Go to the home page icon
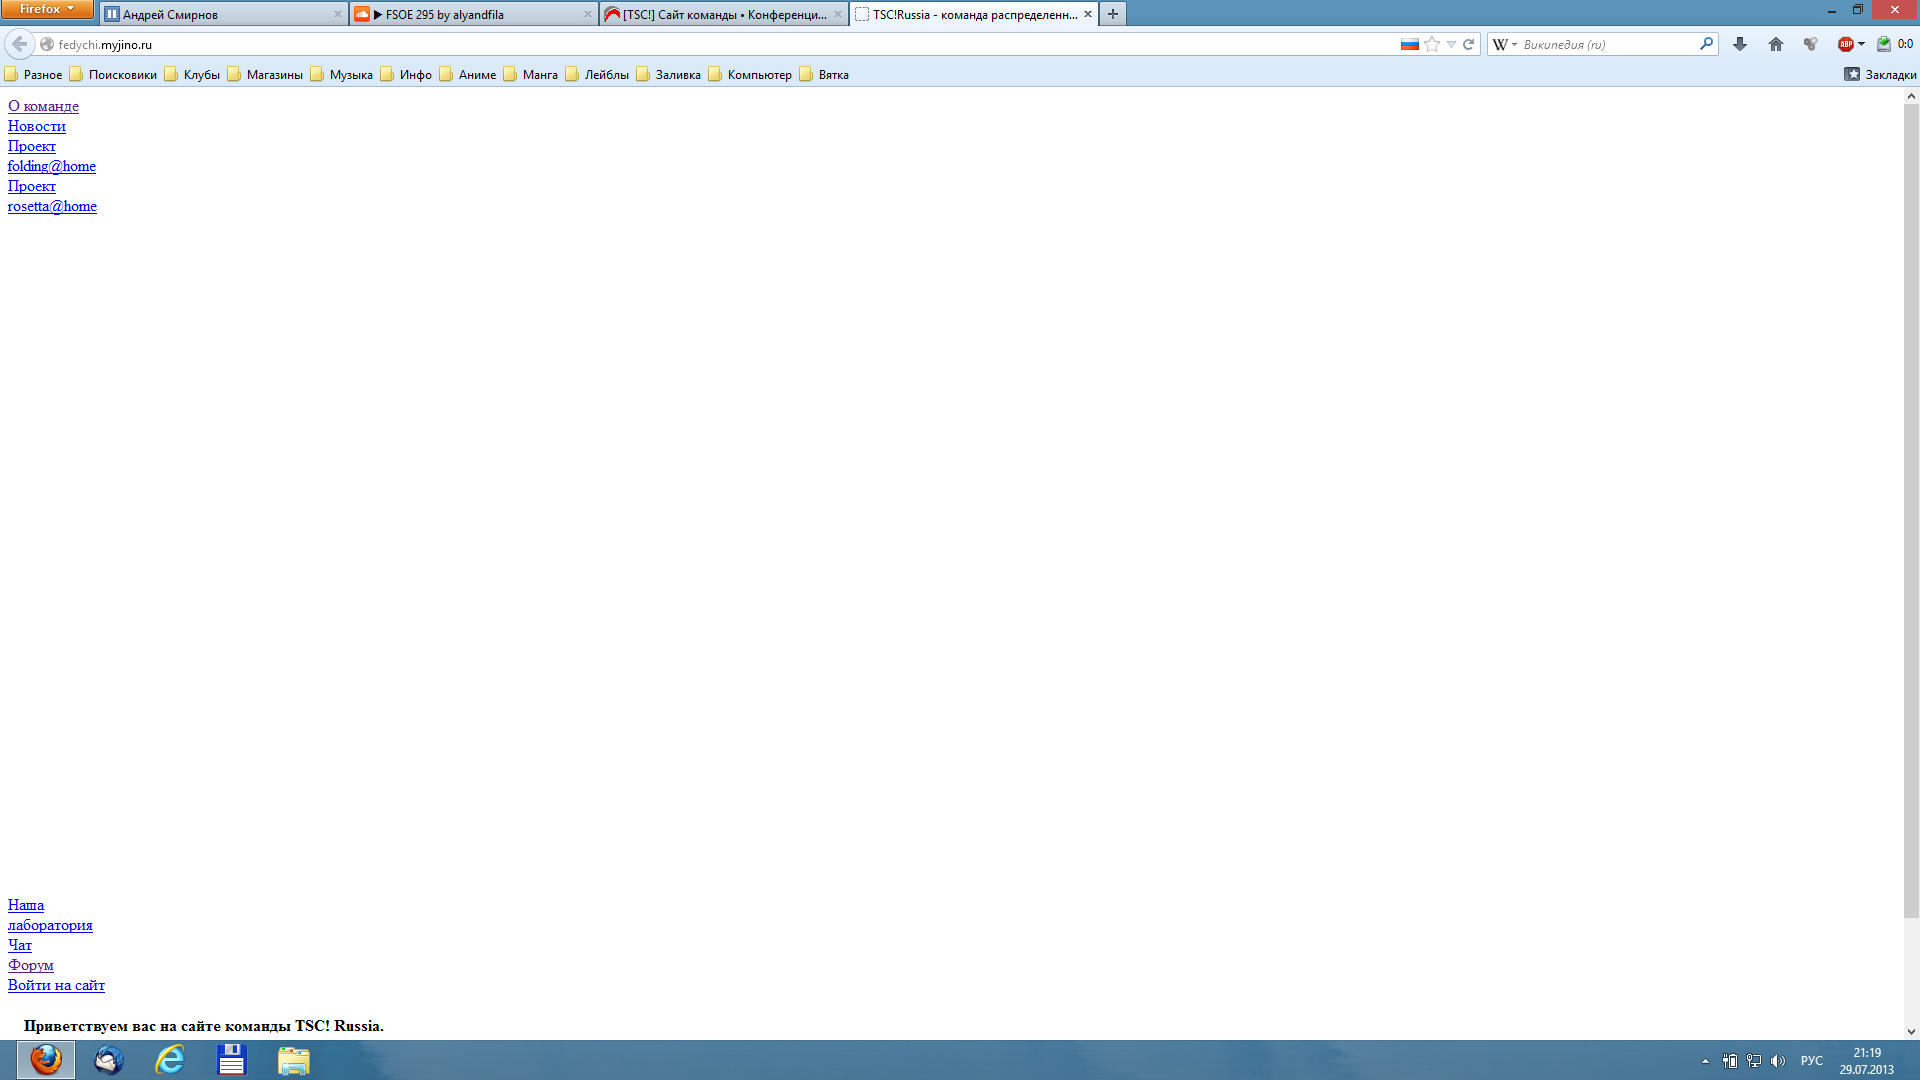The width and height of the screenshot is (1920, 1080). coord(1776,44)
